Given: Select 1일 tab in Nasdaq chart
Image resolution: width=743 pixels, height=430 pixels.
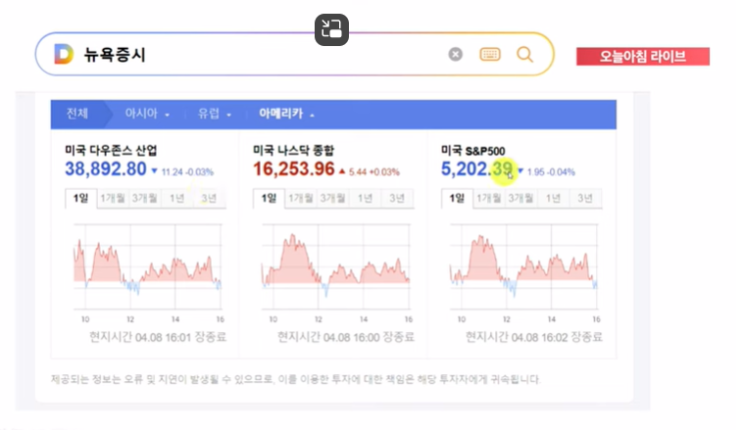Looking at the screenshot, I should (269, 198).
